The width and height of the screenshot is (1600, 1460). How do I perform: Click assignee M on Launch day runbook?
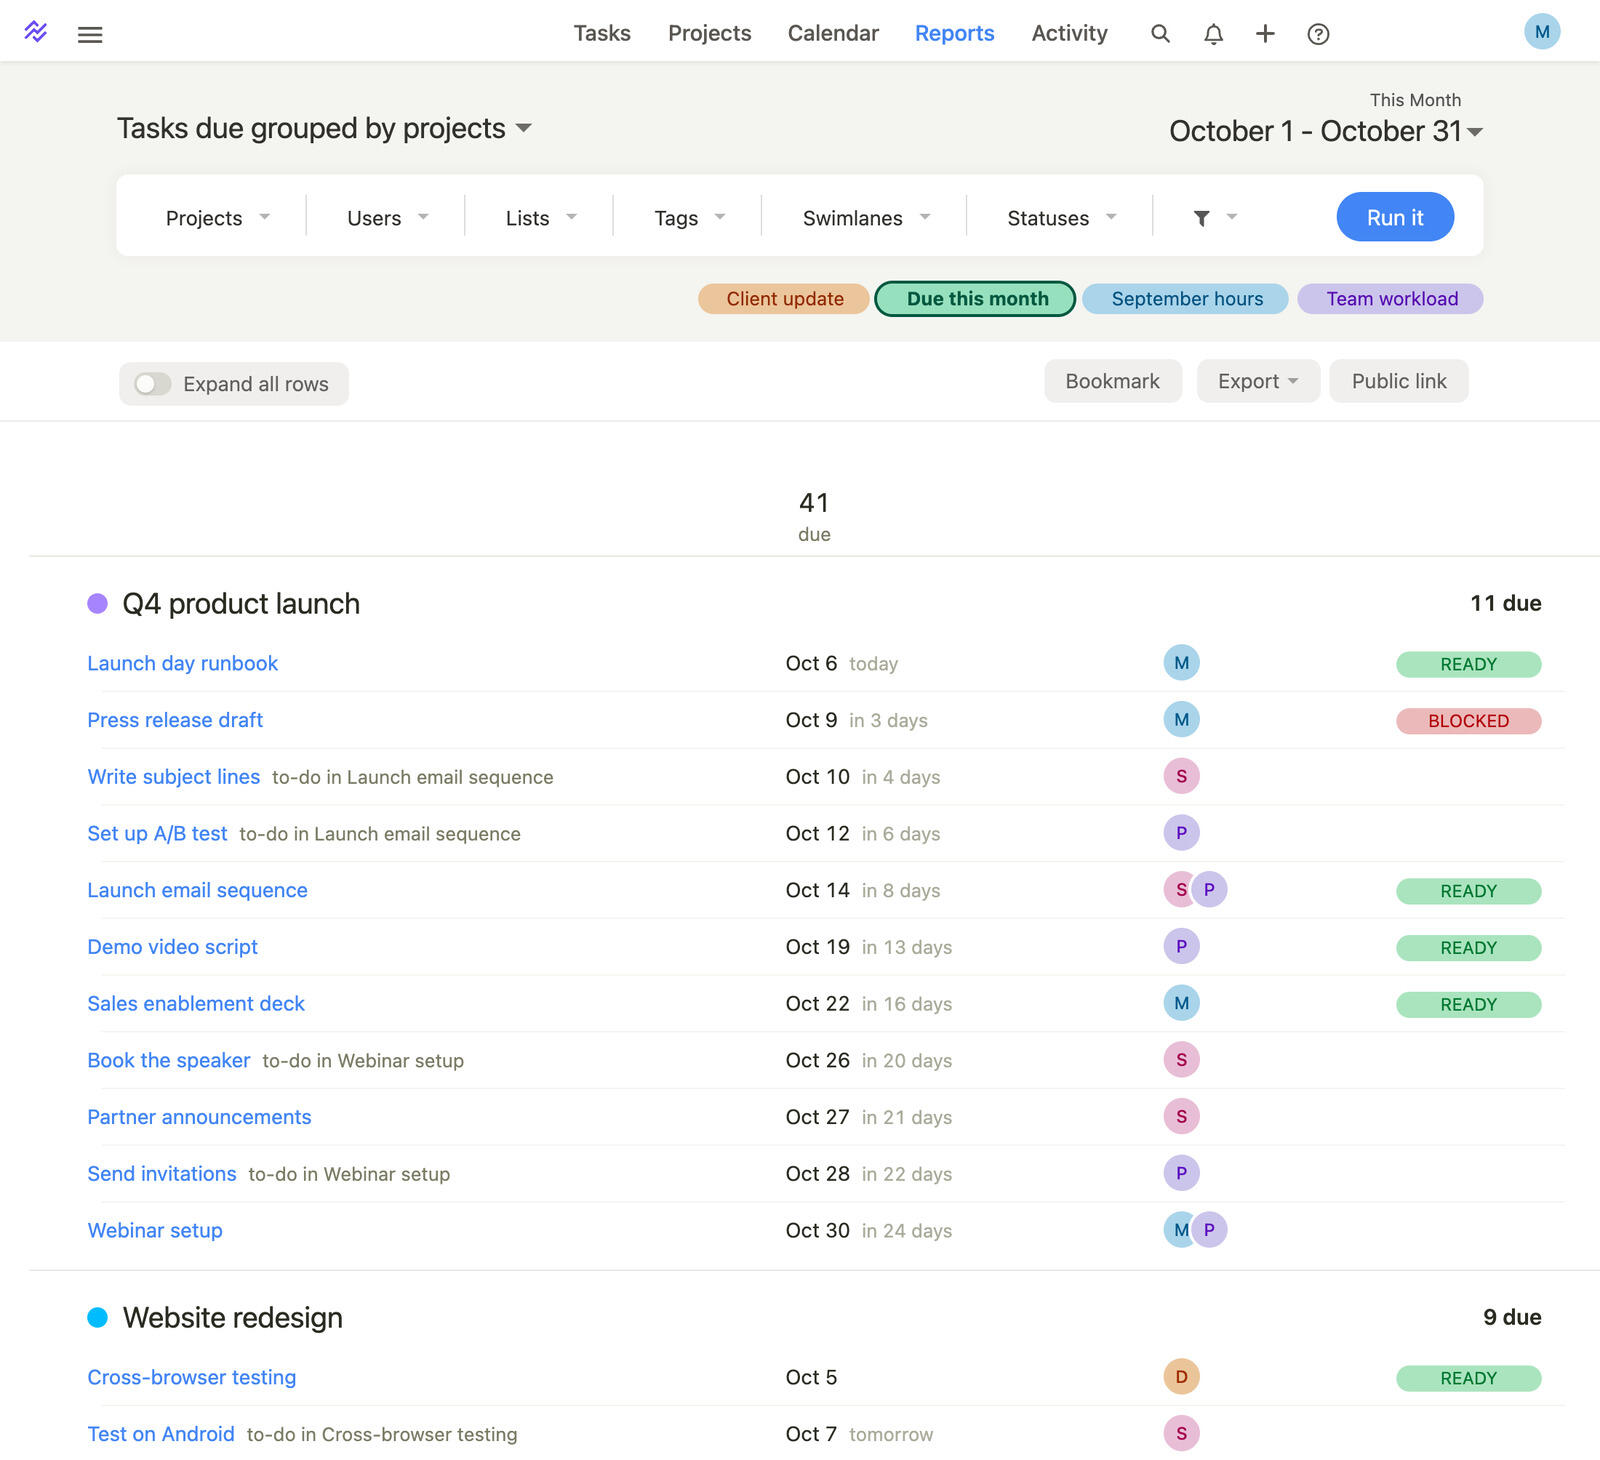(1181, 663)
